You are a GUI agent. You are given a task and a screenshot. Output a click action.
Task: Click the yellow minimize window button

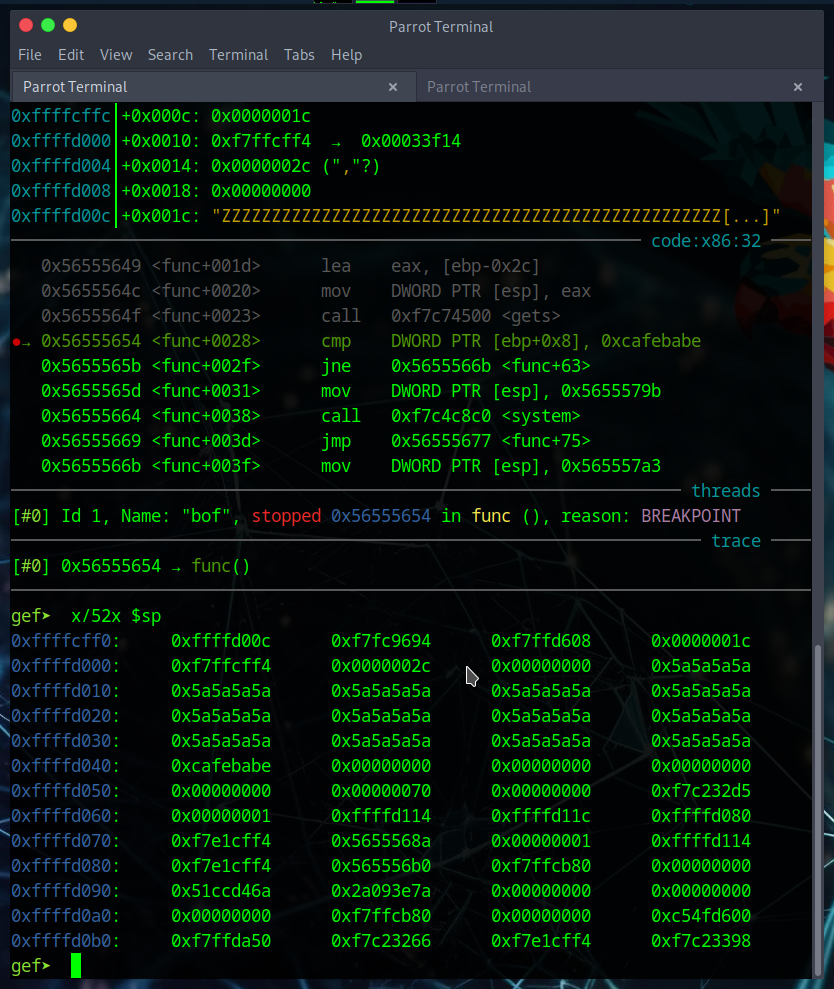[69, 25]
